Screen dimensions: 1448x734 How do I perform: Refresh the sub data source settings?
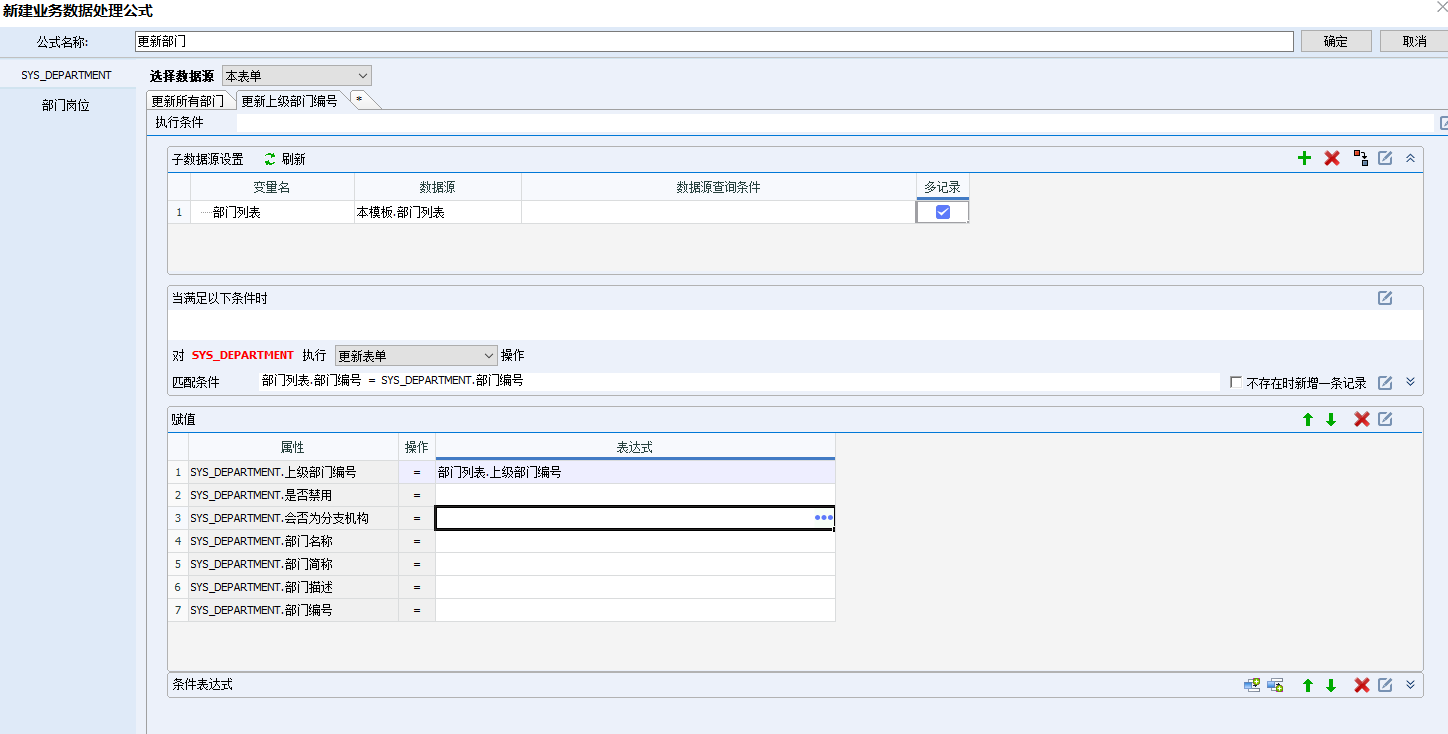point(284,159)
